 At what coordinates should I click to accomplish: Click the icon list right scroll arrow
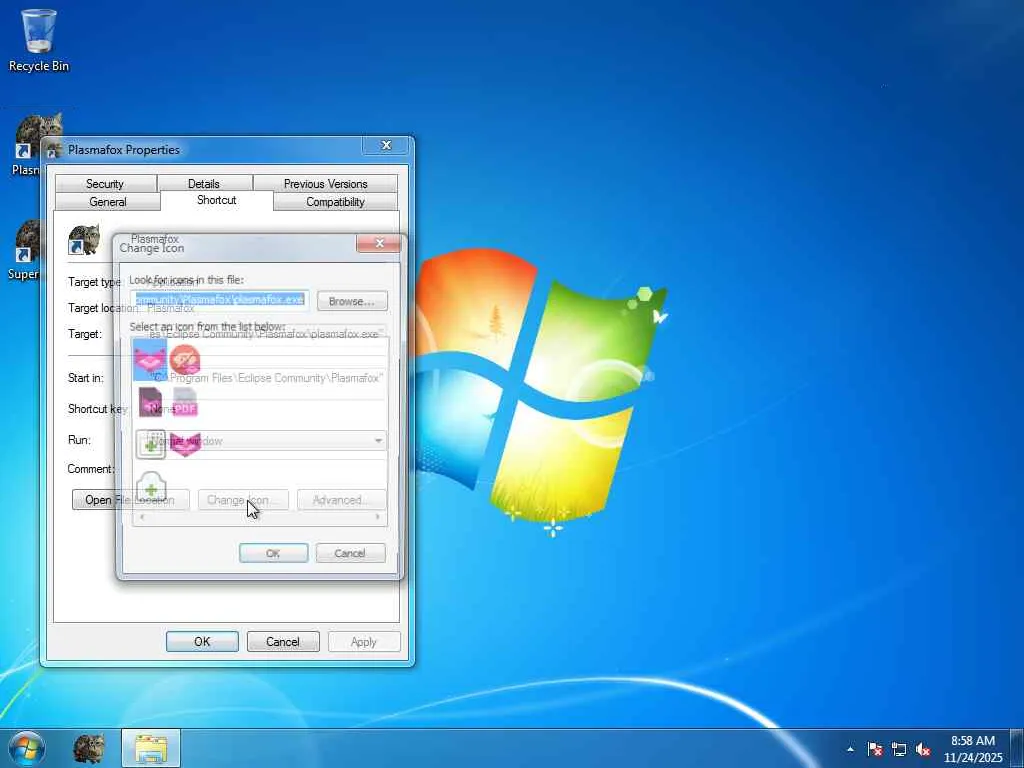(x=377, y=517)
